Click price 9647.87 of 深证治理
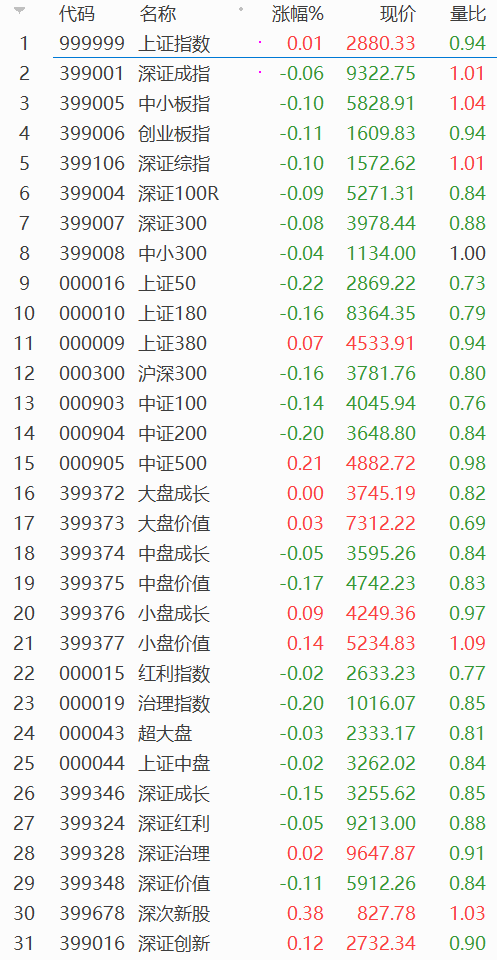Viewport: 497px width, 960px height. pyautogui.click(x=381, y=853)
